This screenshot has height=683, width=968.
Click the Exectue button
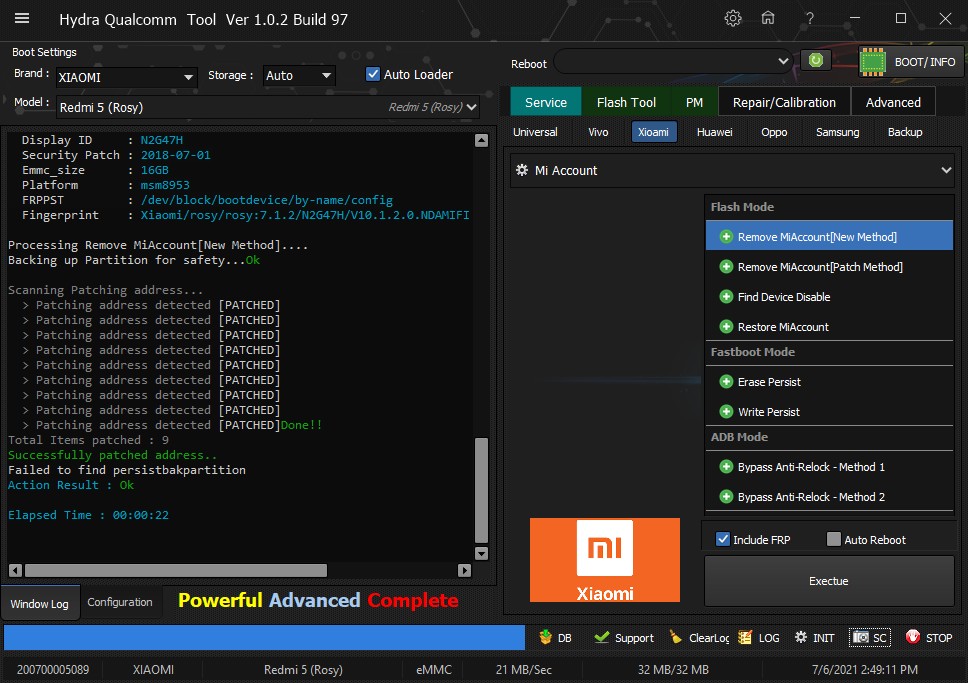pyautogui.click(x=828, y=581)
